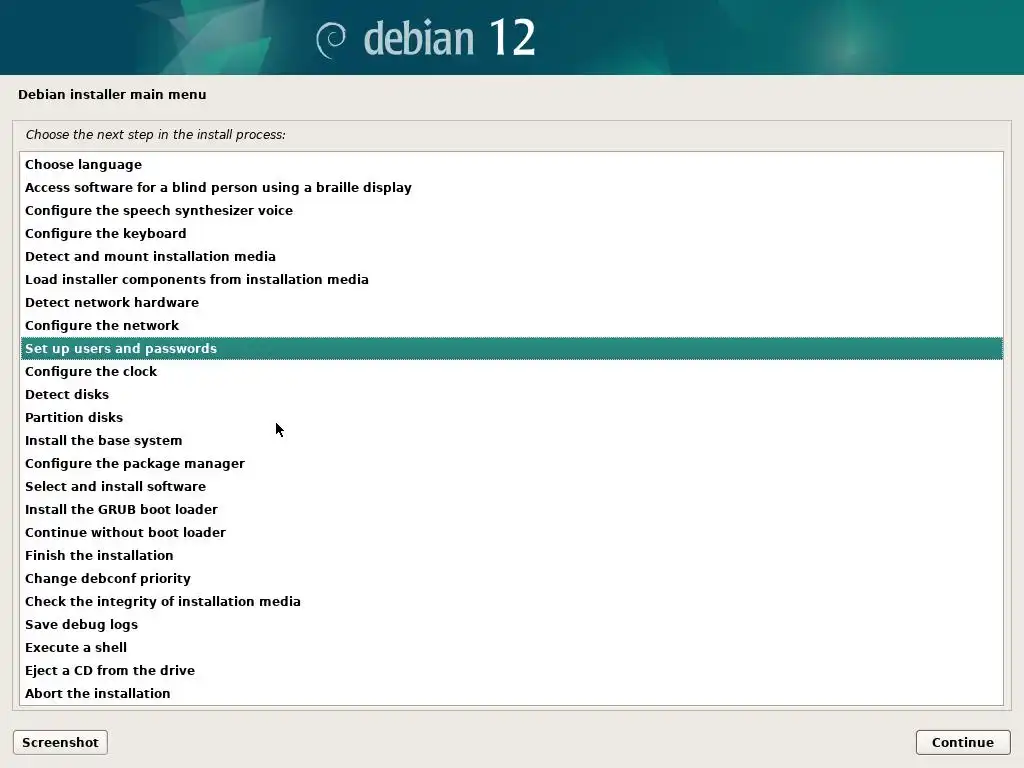Select 'Configure the clock' entry
Screen dimensions: 1024x768
coord(511,371)
